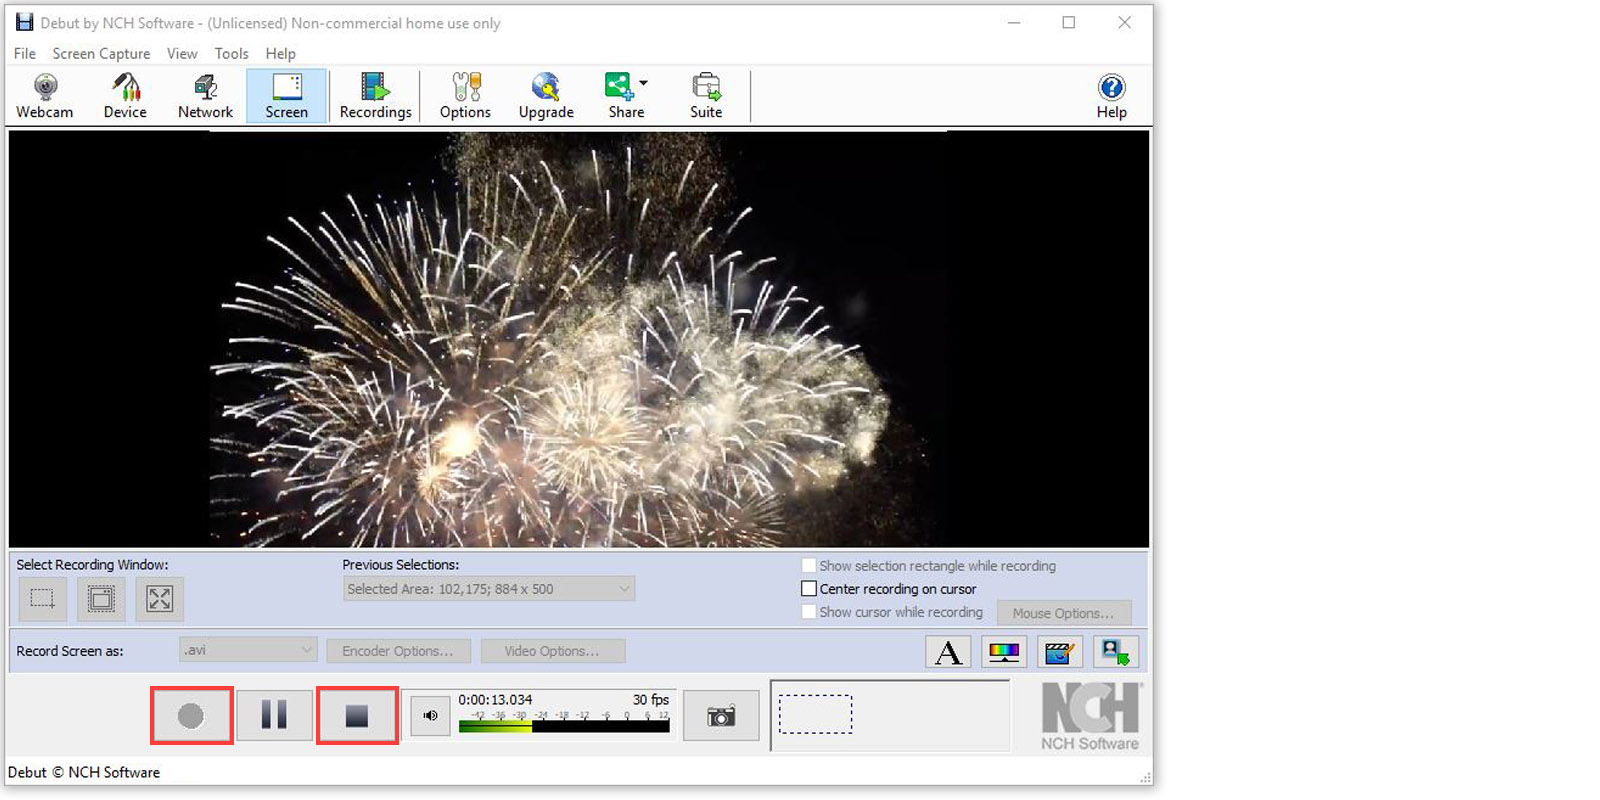
Task: Click the NCH Software logo
Action: coord(1090,716)
